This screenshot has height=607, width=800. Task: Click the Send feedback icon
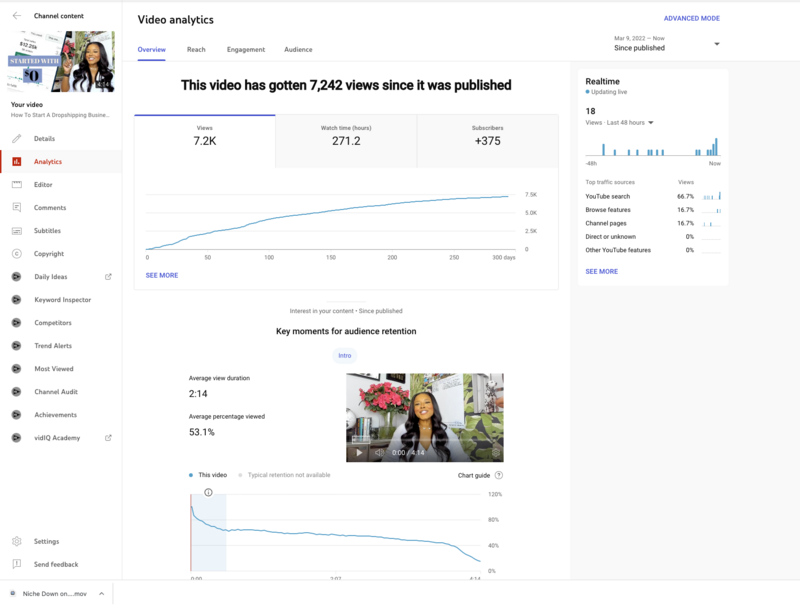pos(17,564)
